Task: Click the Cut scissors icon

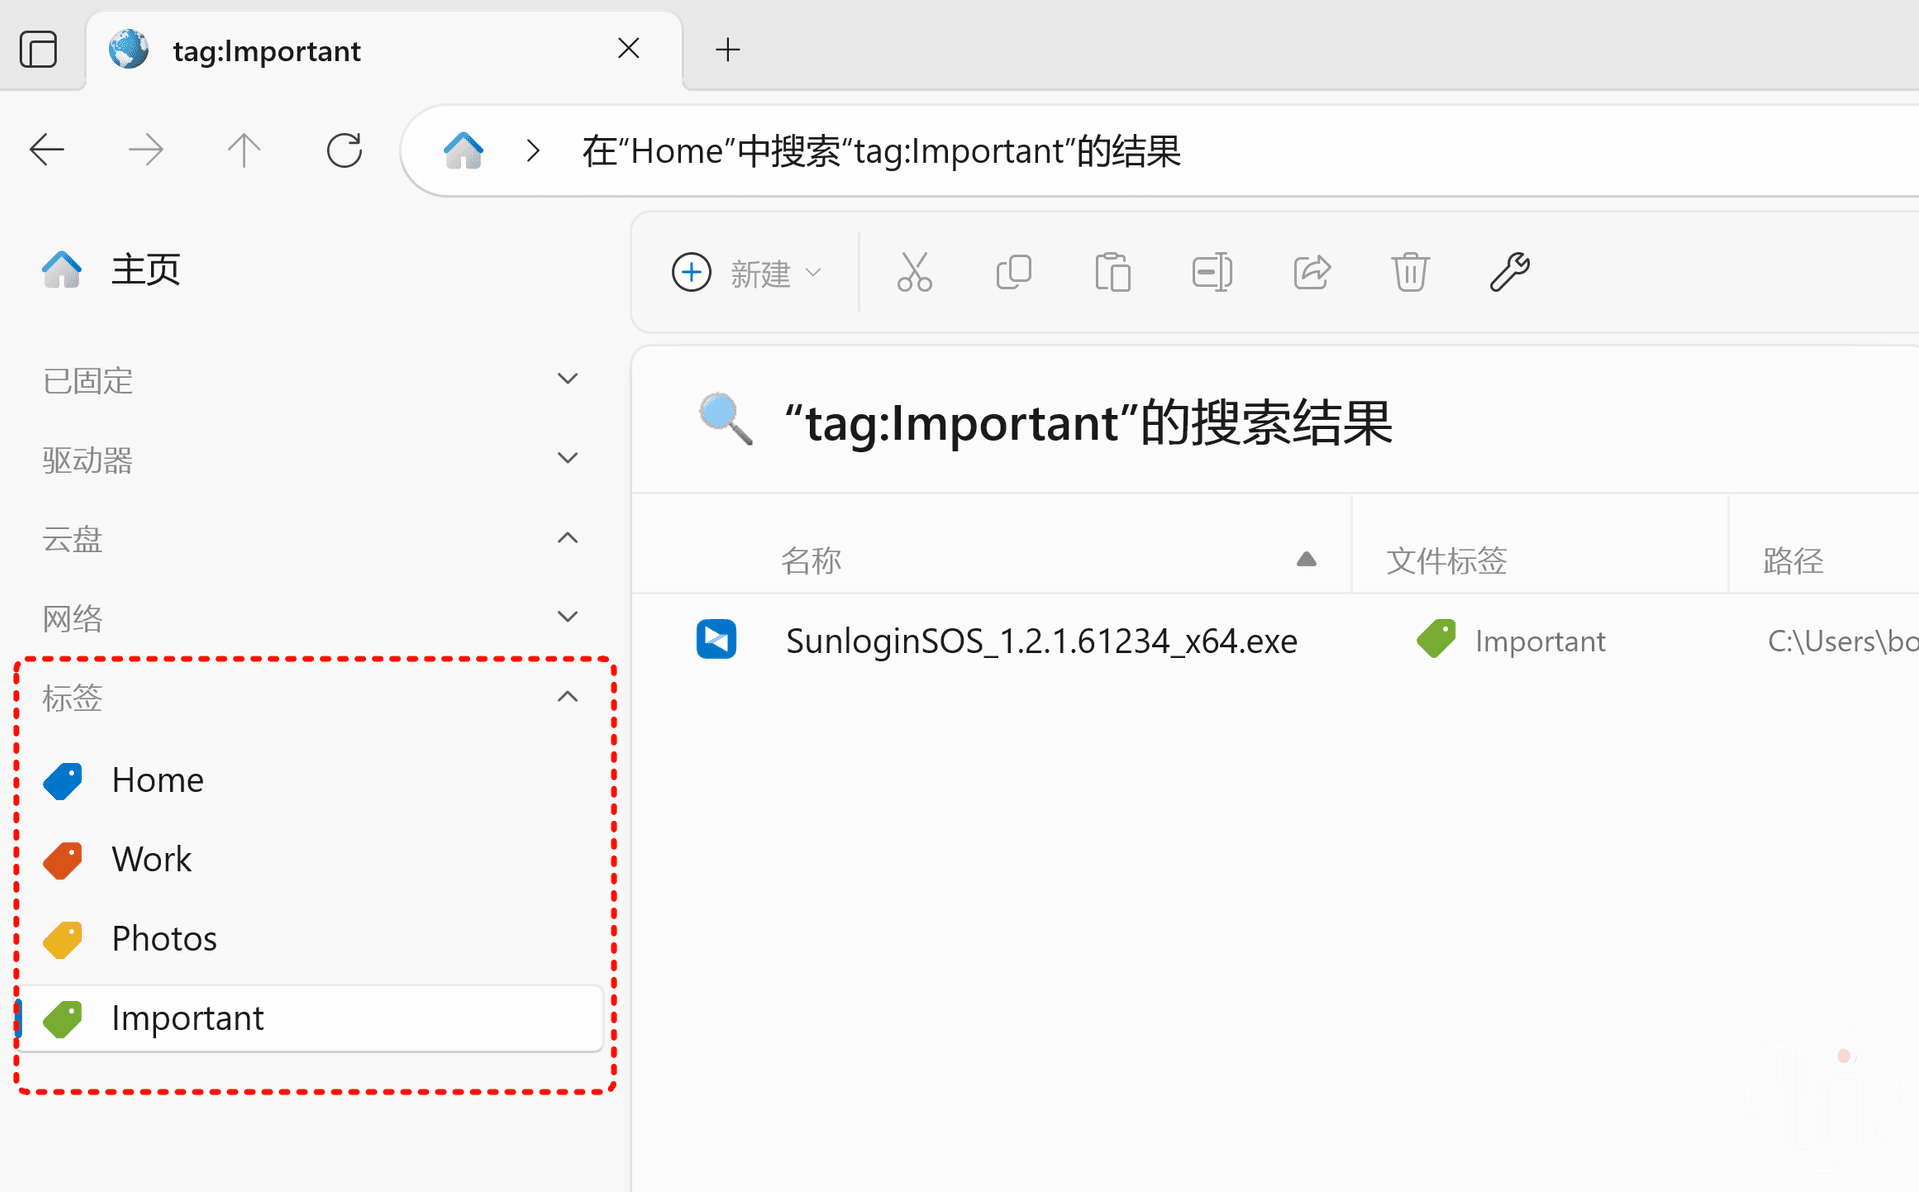Action: pyautogui.click(x=914, y=272)
